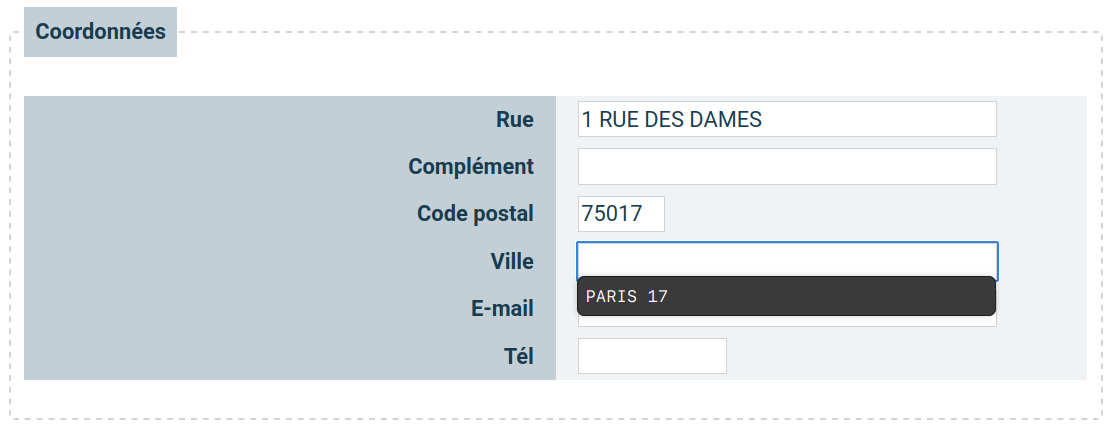Click the Code postal label
The height and width of the screenshot is (428, 1111).
475,214
